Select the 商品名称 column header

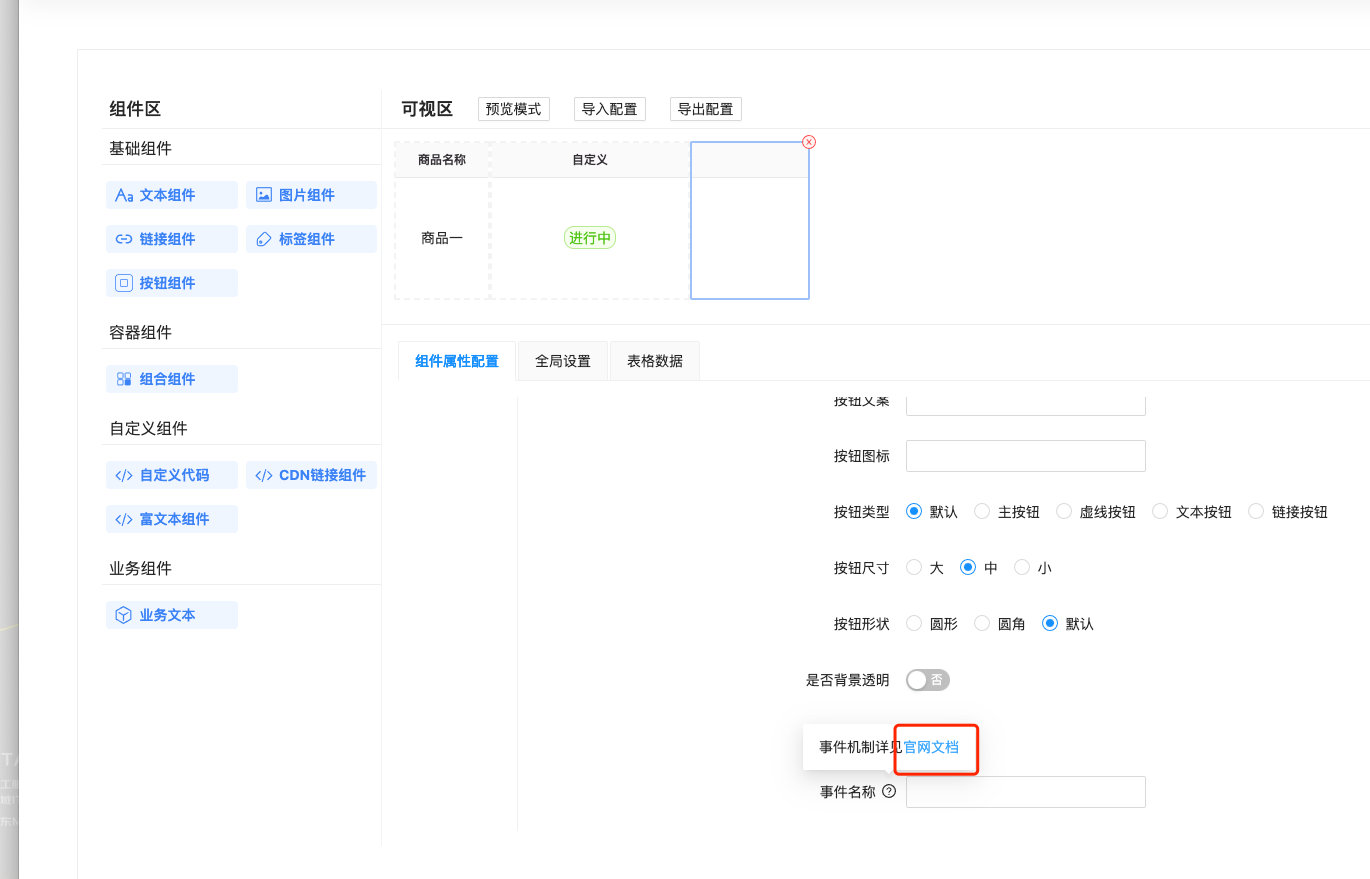pyautogui.click(x=442, y=159)
